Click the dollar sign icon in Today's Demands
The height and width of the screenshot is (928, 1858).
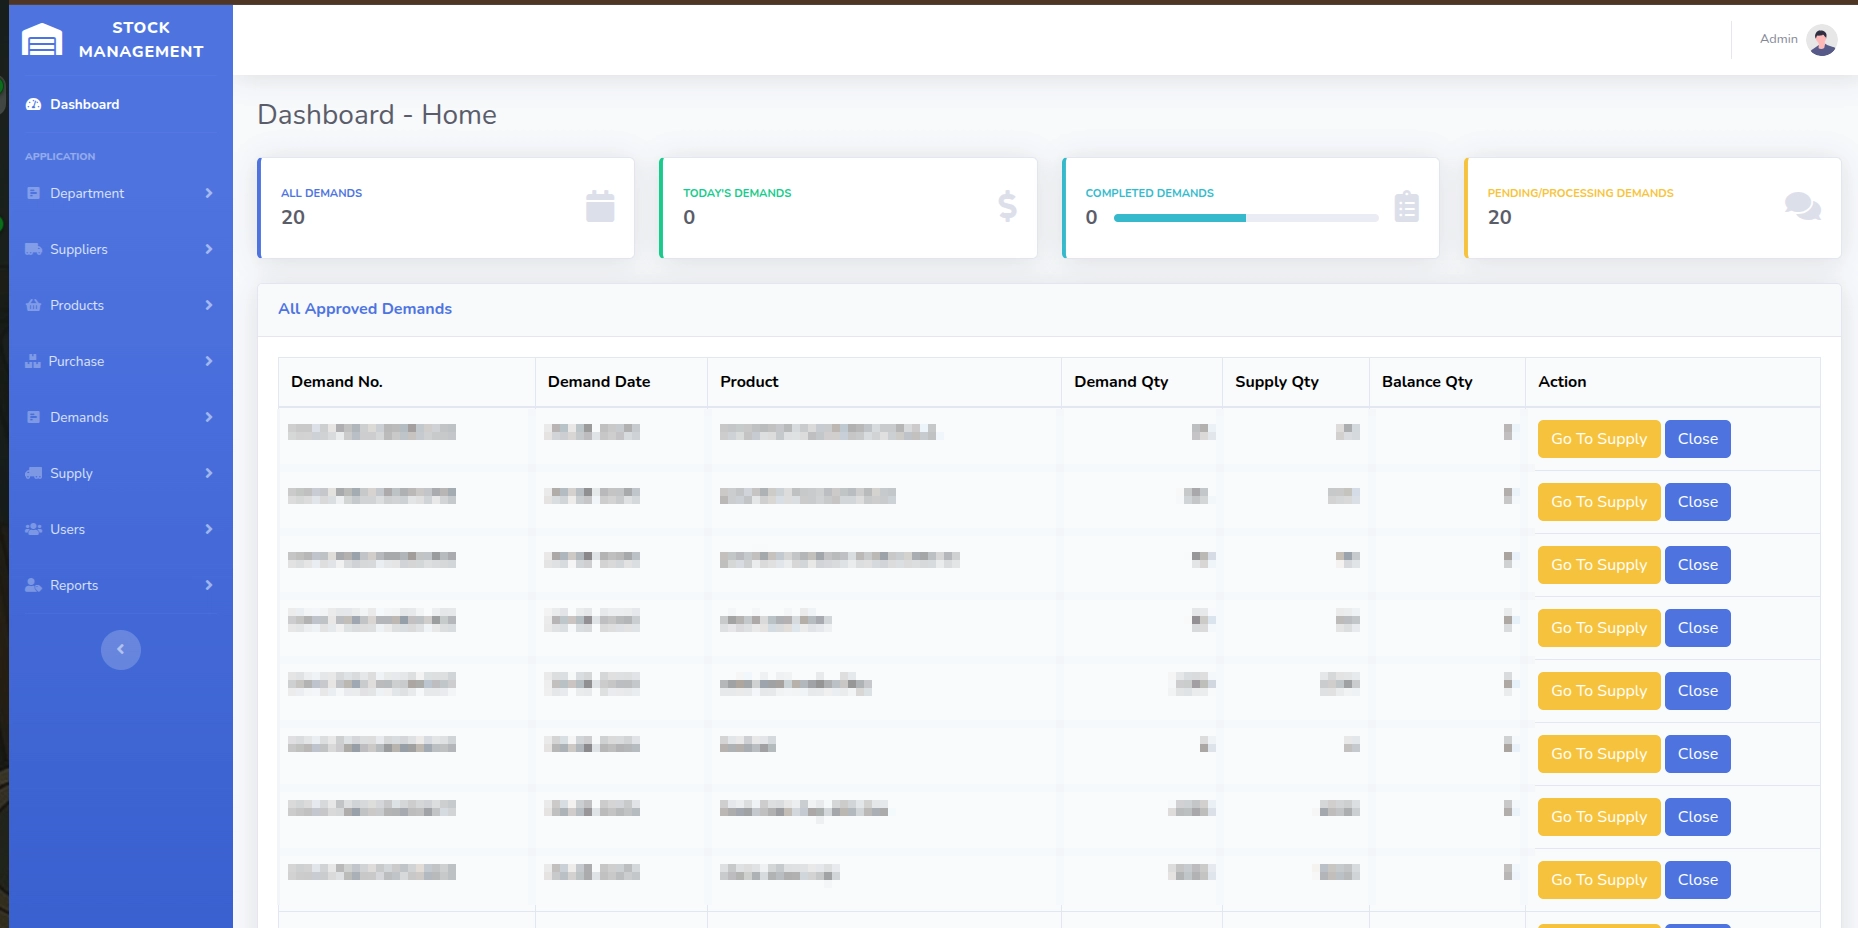(1007, 207)
